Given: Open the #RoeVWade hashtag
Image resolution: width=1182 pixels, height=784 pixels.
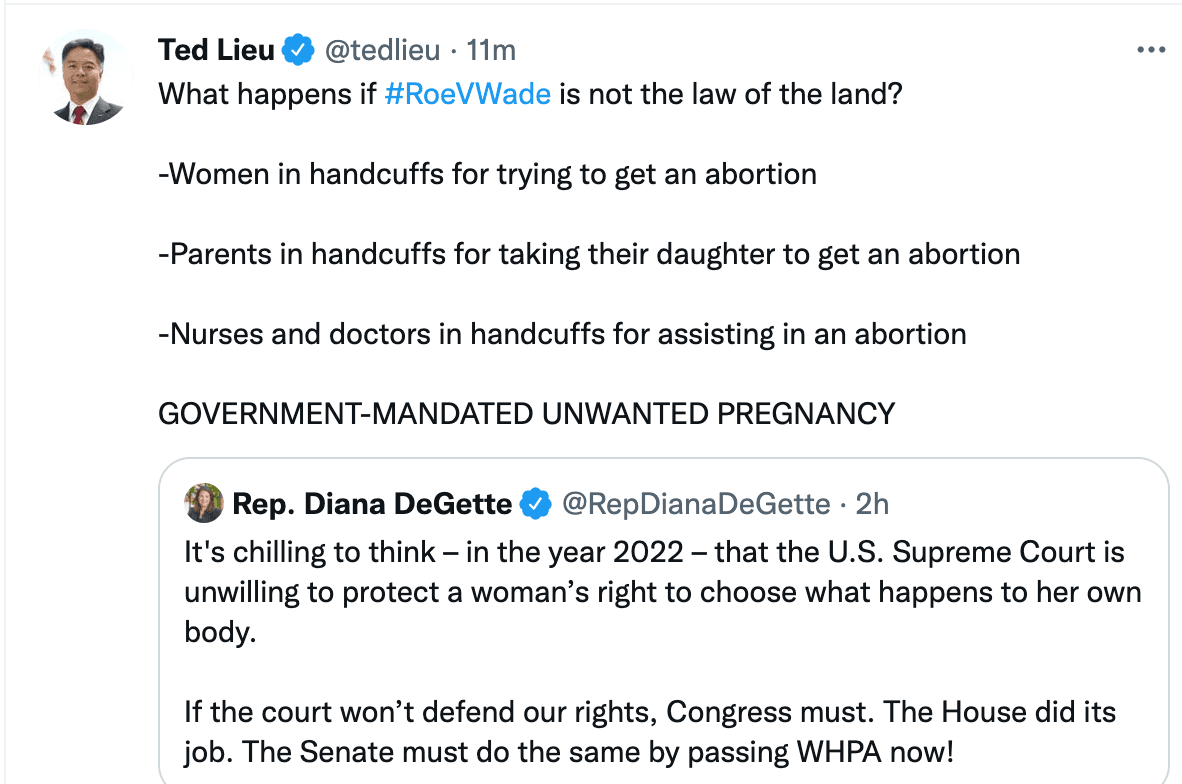Looking at the screenshot, I should coord(468,93).
